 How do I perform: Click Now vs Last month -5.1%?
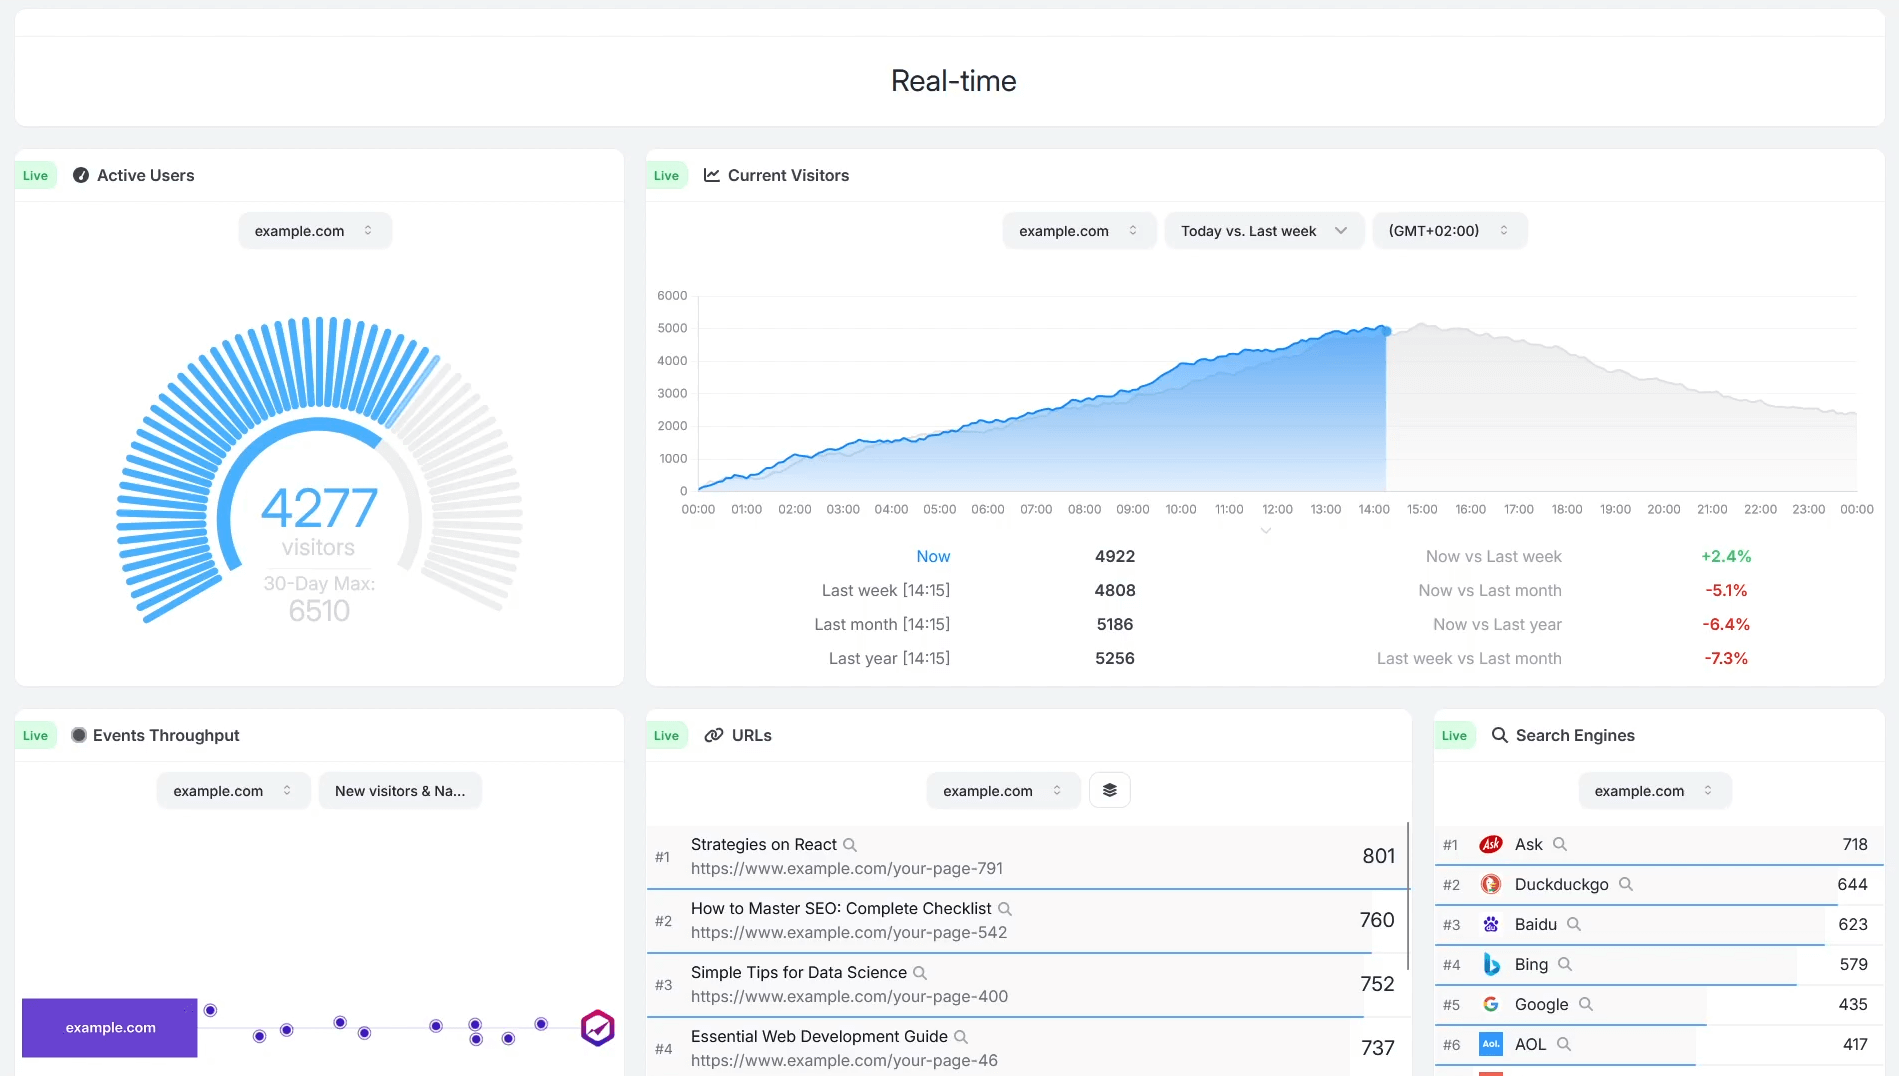(x=1726, y=591)
